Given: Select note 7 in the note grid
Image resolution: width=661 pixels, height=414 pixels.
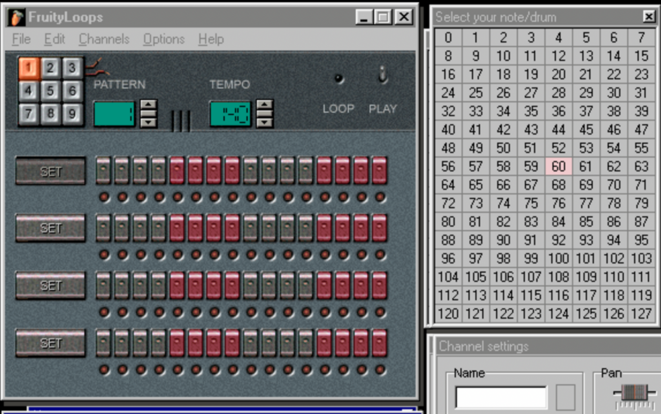Looking at the screenshot, I should point(641,38).
